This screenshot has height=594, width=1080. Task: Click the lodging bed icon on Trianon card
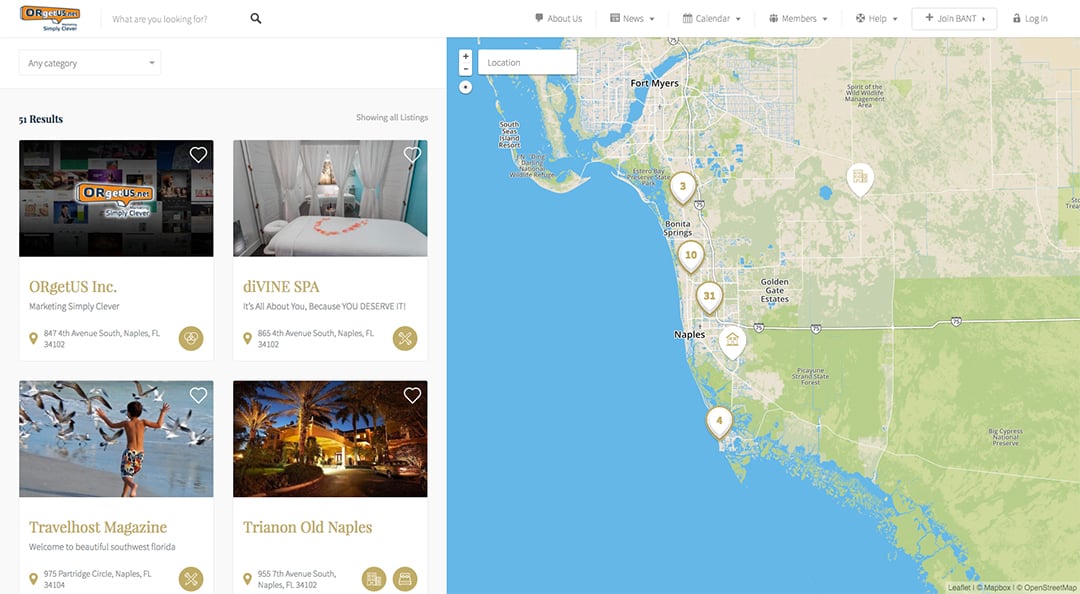pyautogui.click(x=405, y=579)
